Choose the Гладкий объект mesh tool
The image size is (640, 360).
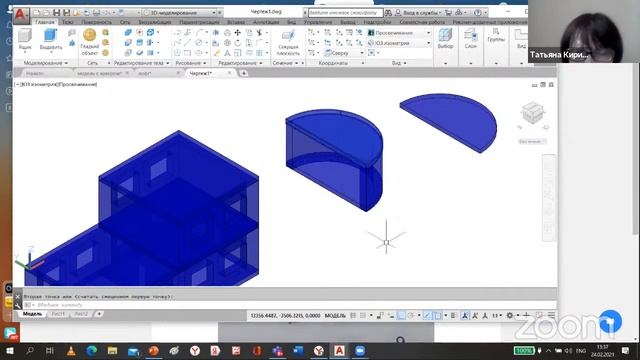89,42
